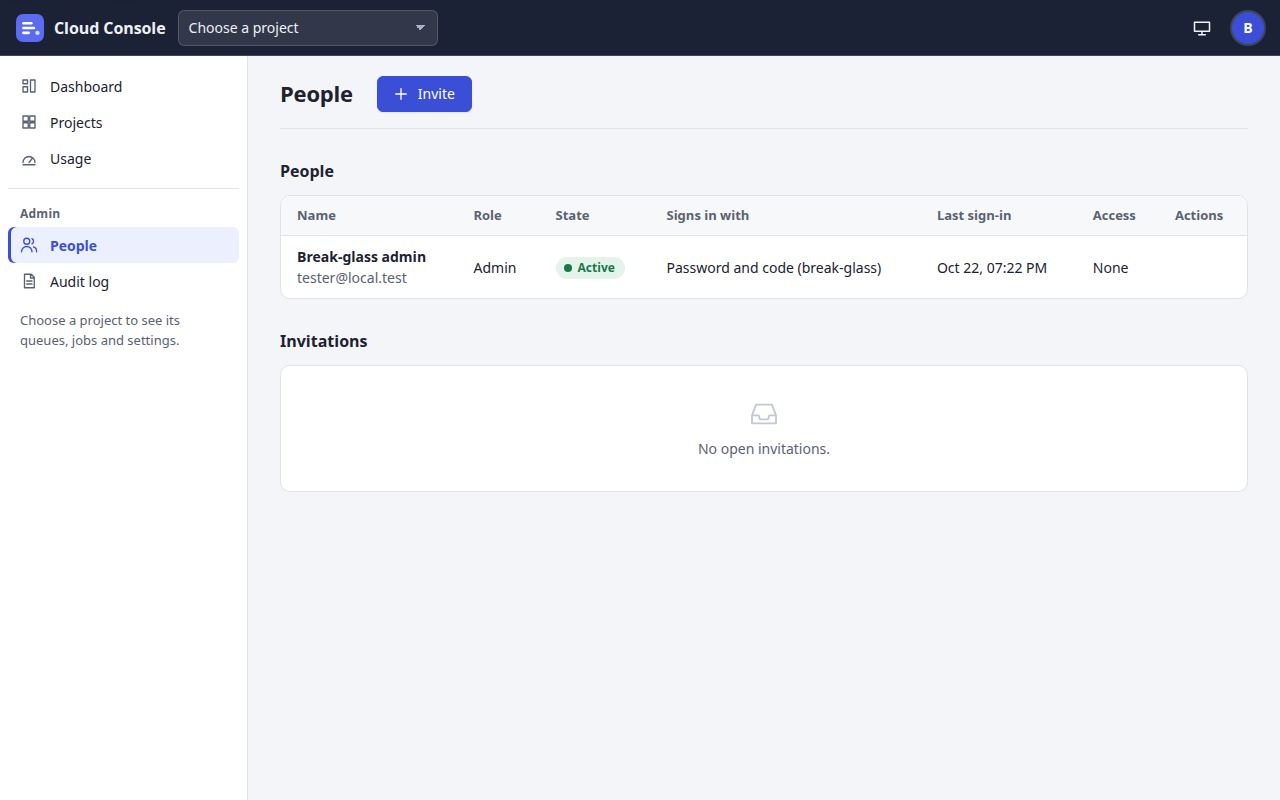Click the Active status badge
The image size is (1280, 800).
(590, 268)
